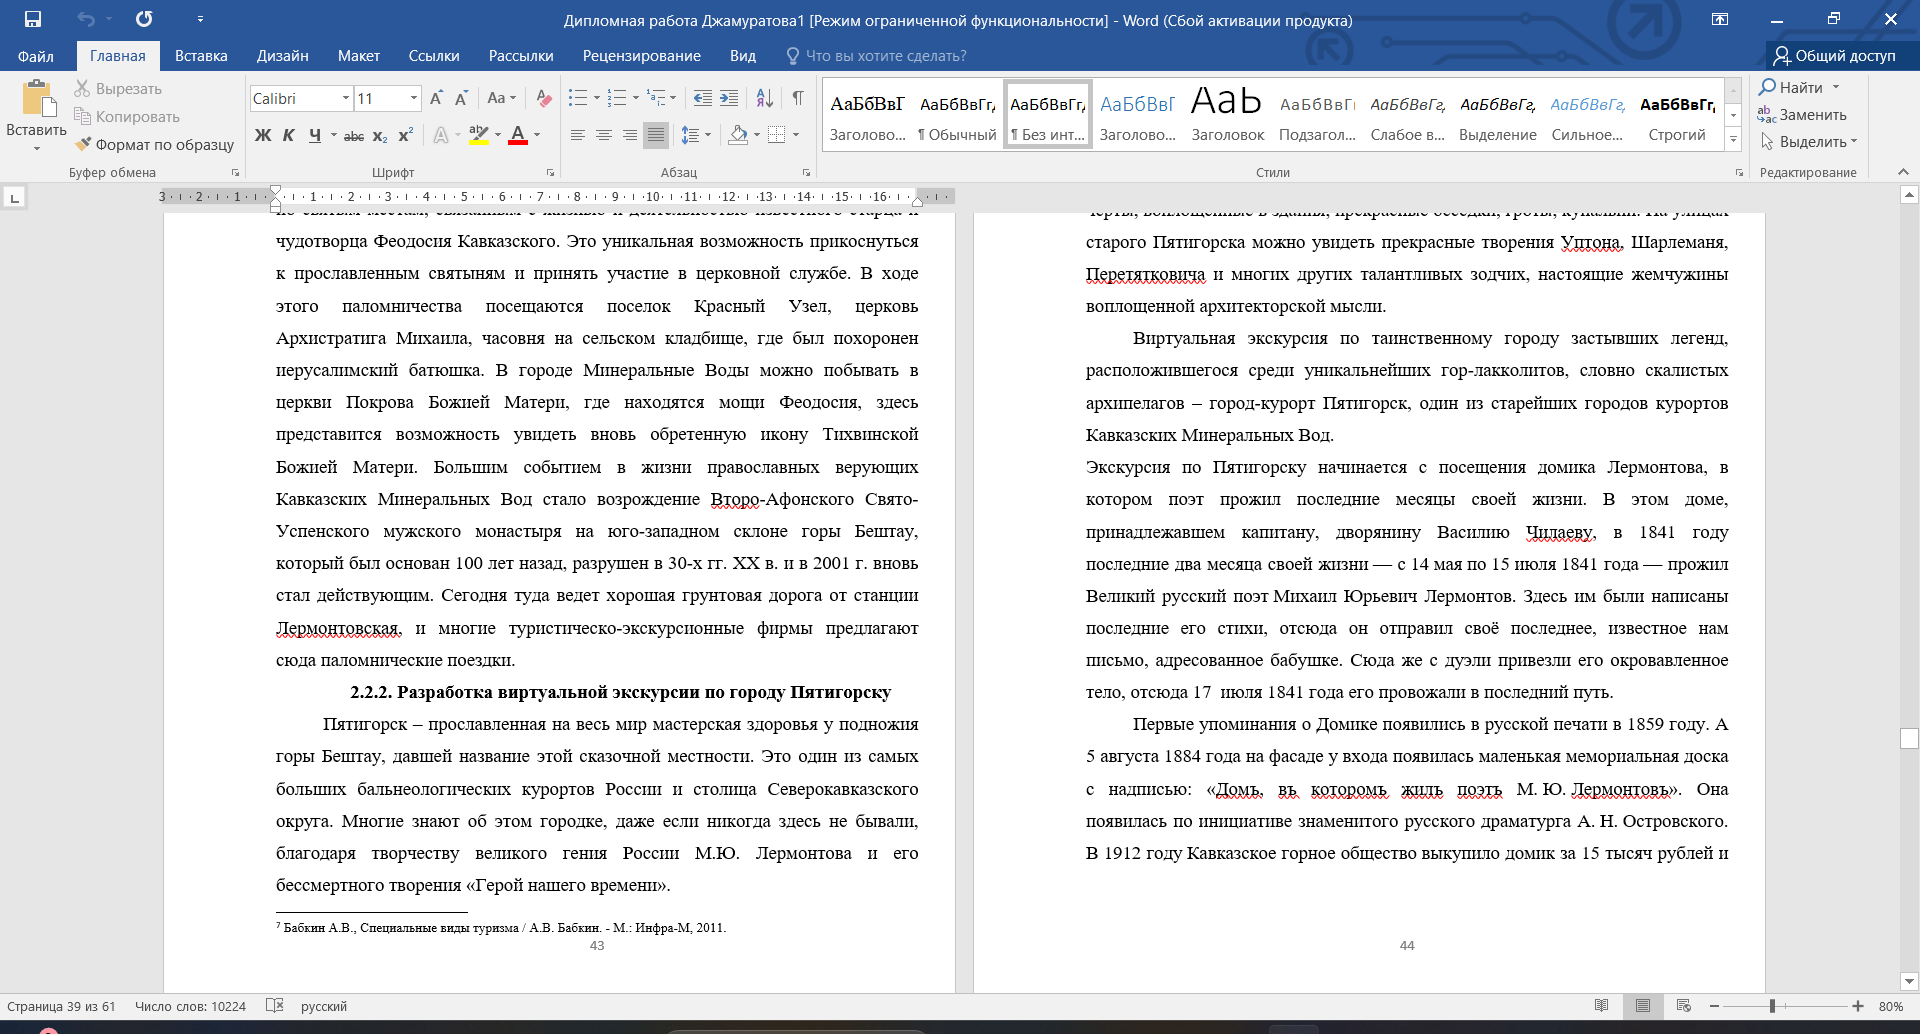Open the font size dropdown

(414, 98)
